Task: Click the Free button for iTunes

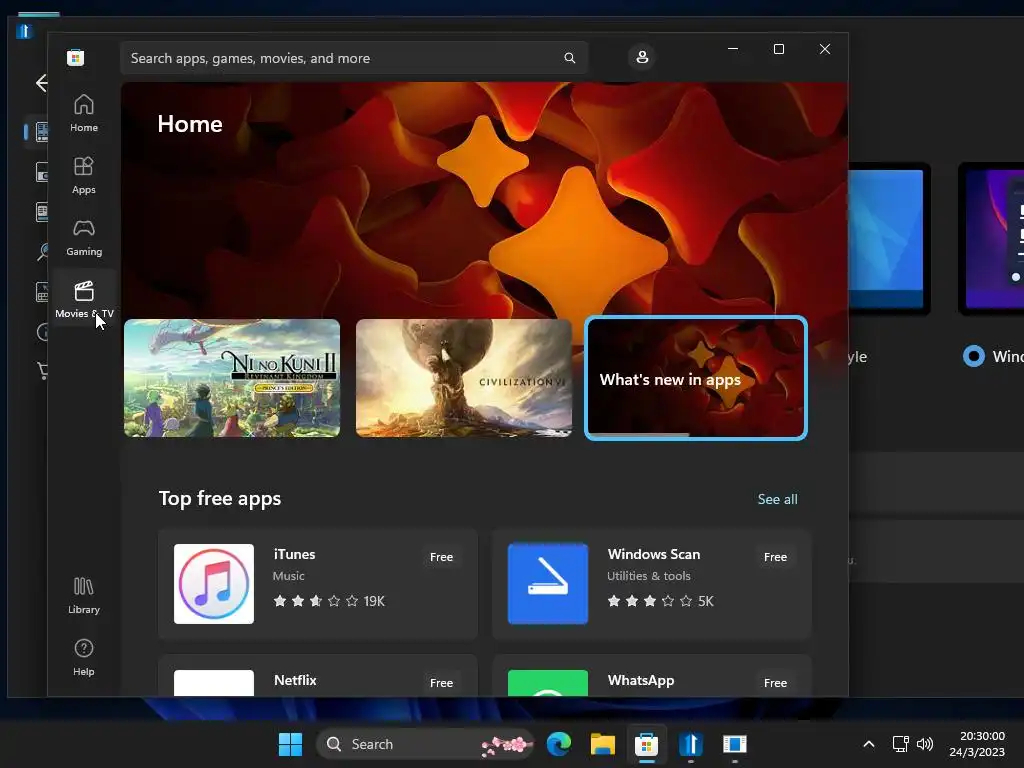Action: pyautogui.click(x=441, y=557)
